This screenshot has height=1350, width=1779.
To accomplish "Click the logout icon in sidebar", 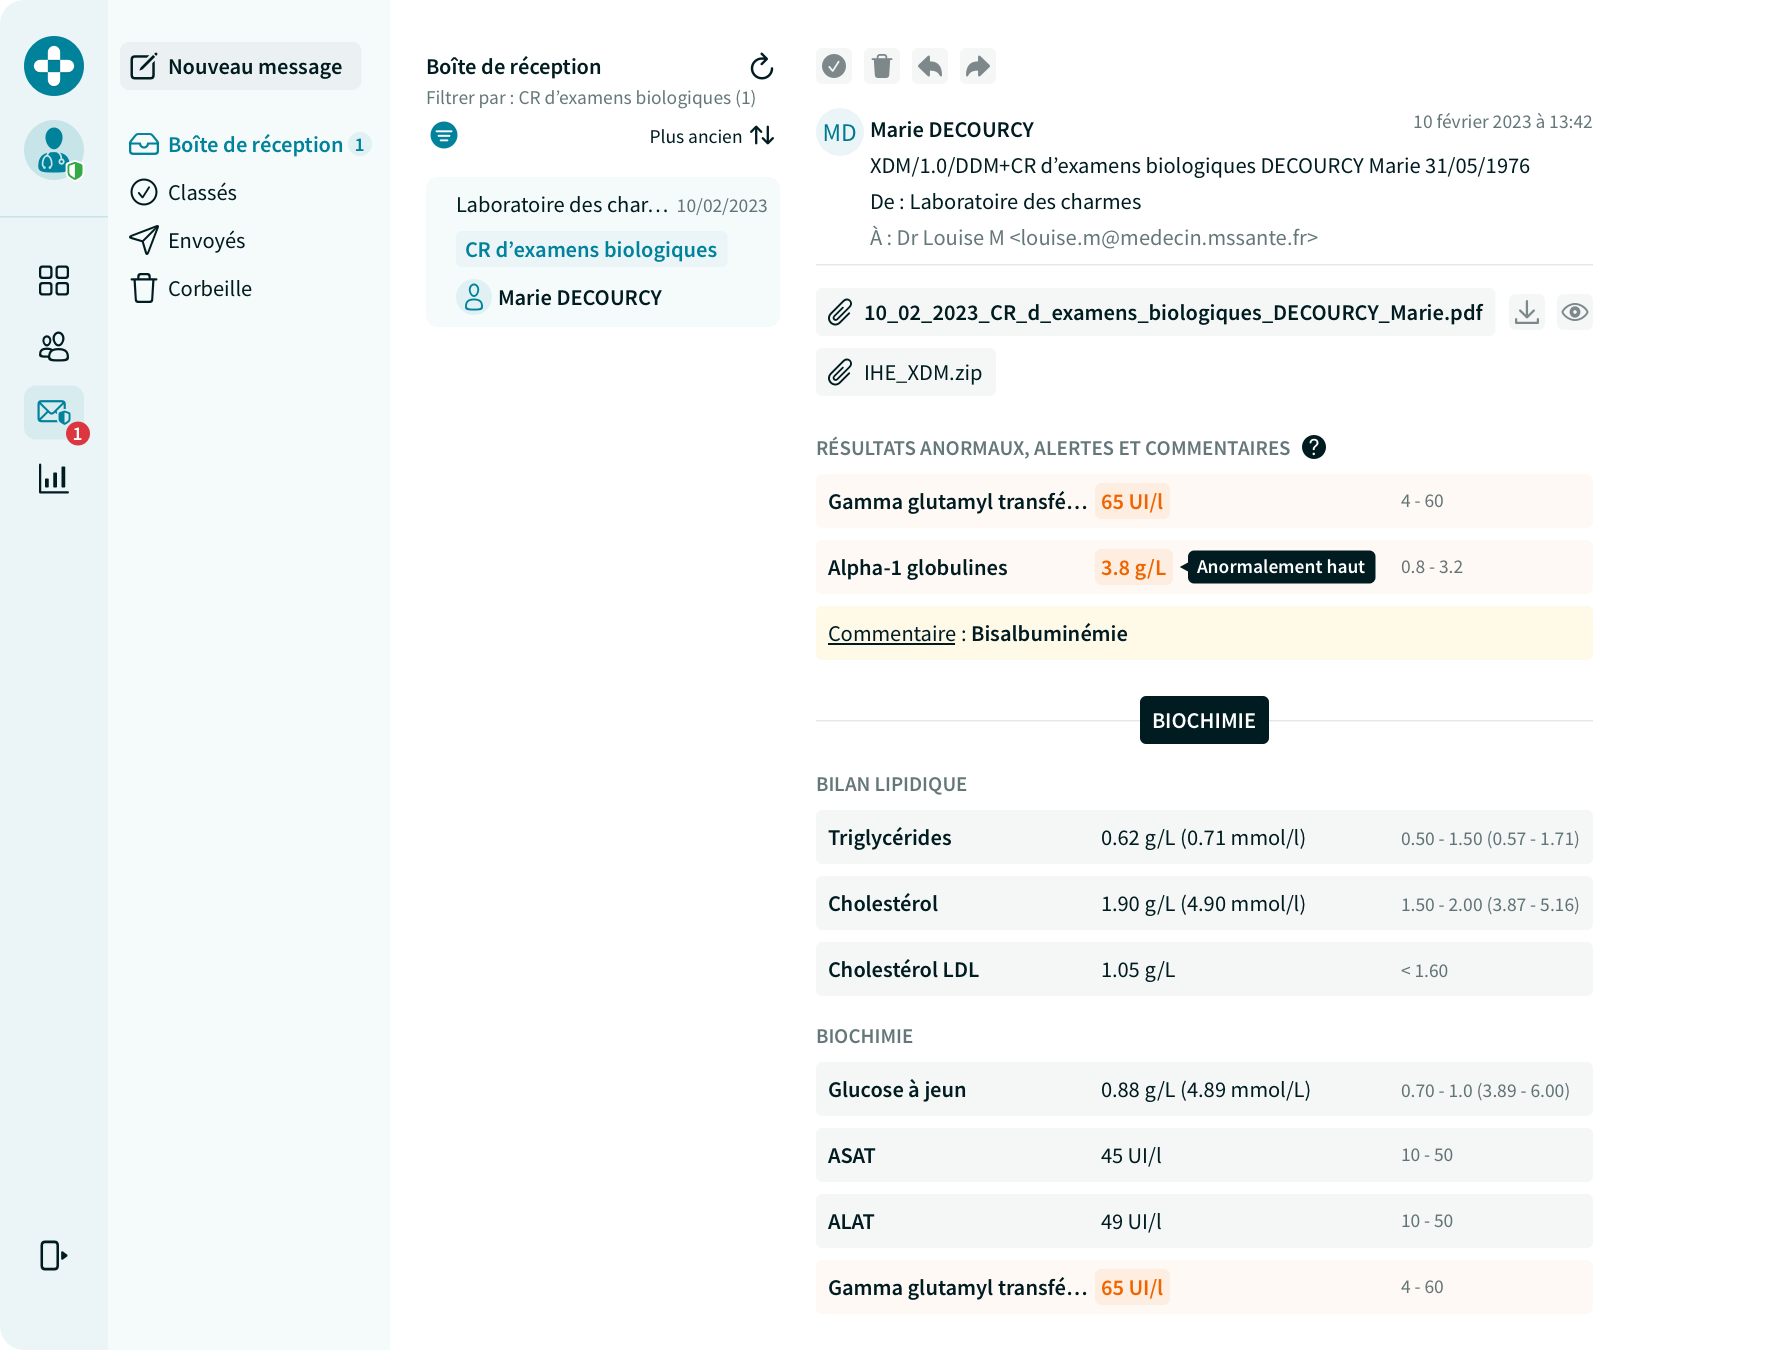I will click(x=54, y=1255).
